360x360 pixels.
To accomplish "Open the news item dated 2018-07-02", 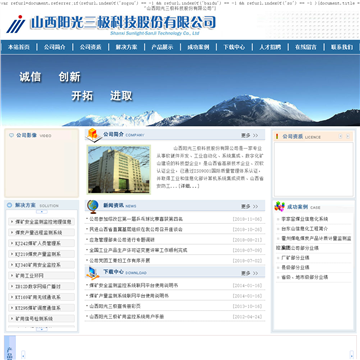I will coord(120,261).
